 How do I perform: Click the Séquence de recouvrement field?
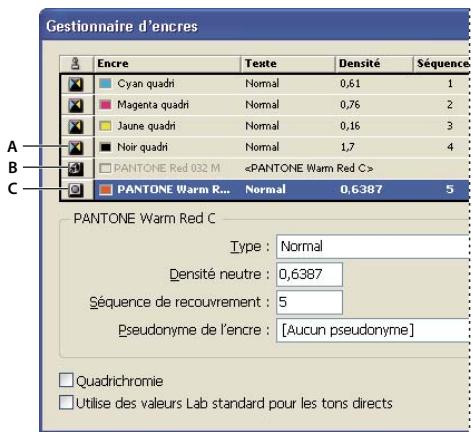coord(309,302)
